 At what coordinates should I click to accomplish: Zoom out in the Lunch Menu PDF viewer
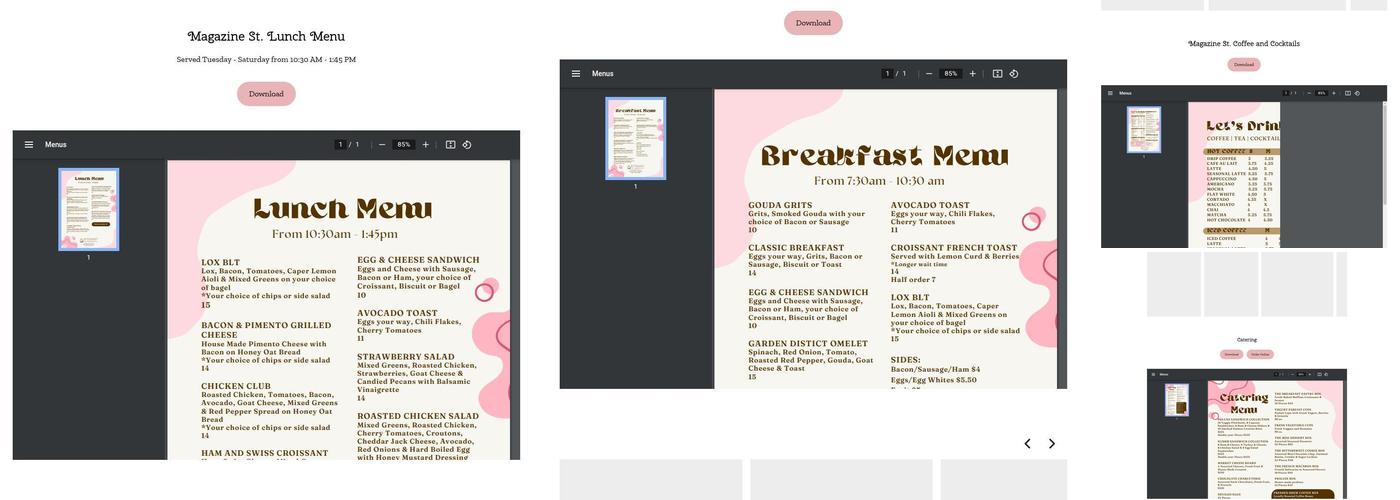coord(382,144)
